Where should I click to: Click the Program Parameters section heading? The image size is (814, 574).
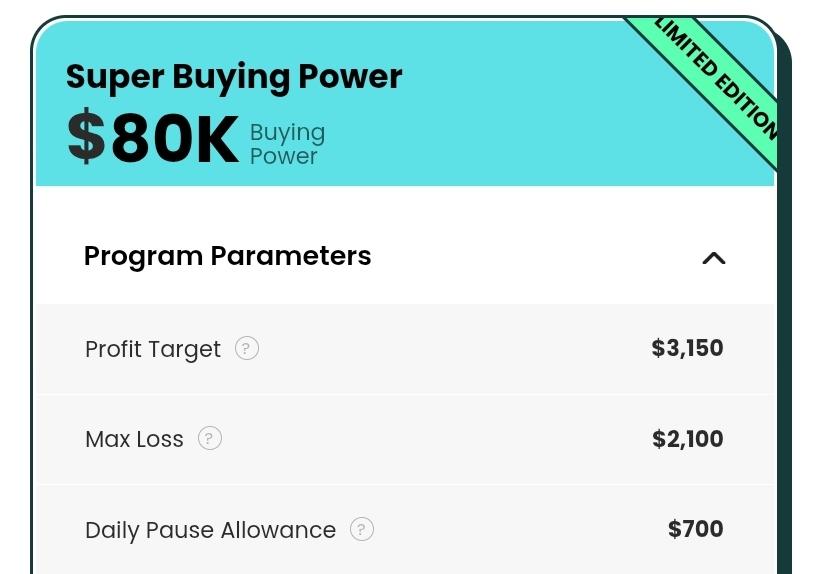(227, 256)
